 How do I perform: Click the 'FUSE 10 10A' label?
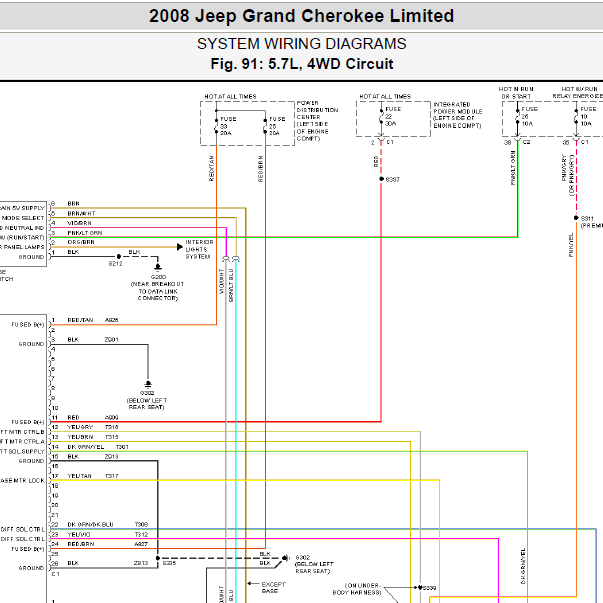588,116
